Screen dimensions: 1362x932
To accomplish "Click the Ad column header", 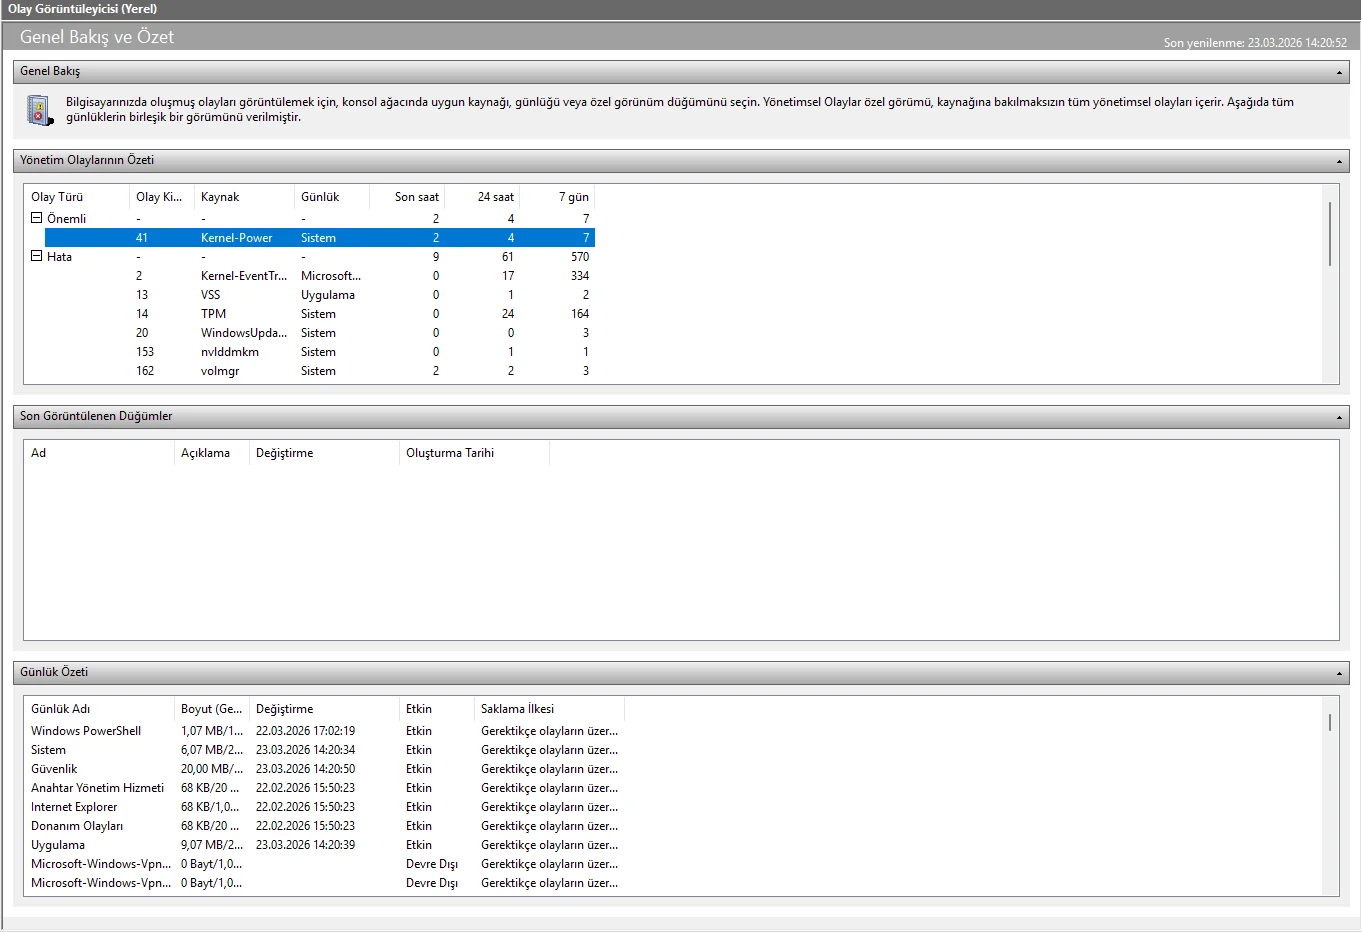I will 99,453.
